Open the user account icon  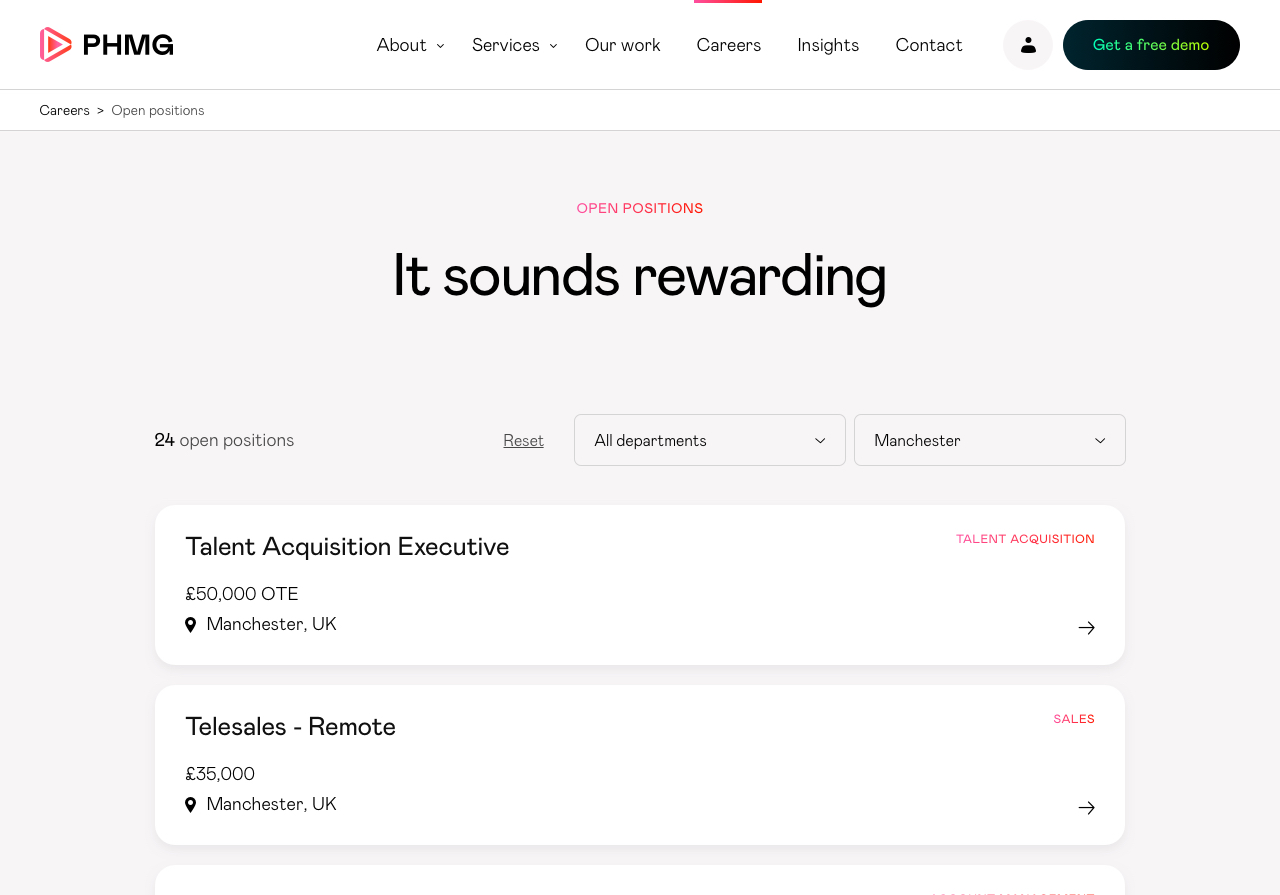pyautogui.click(x=1028, y=45)
